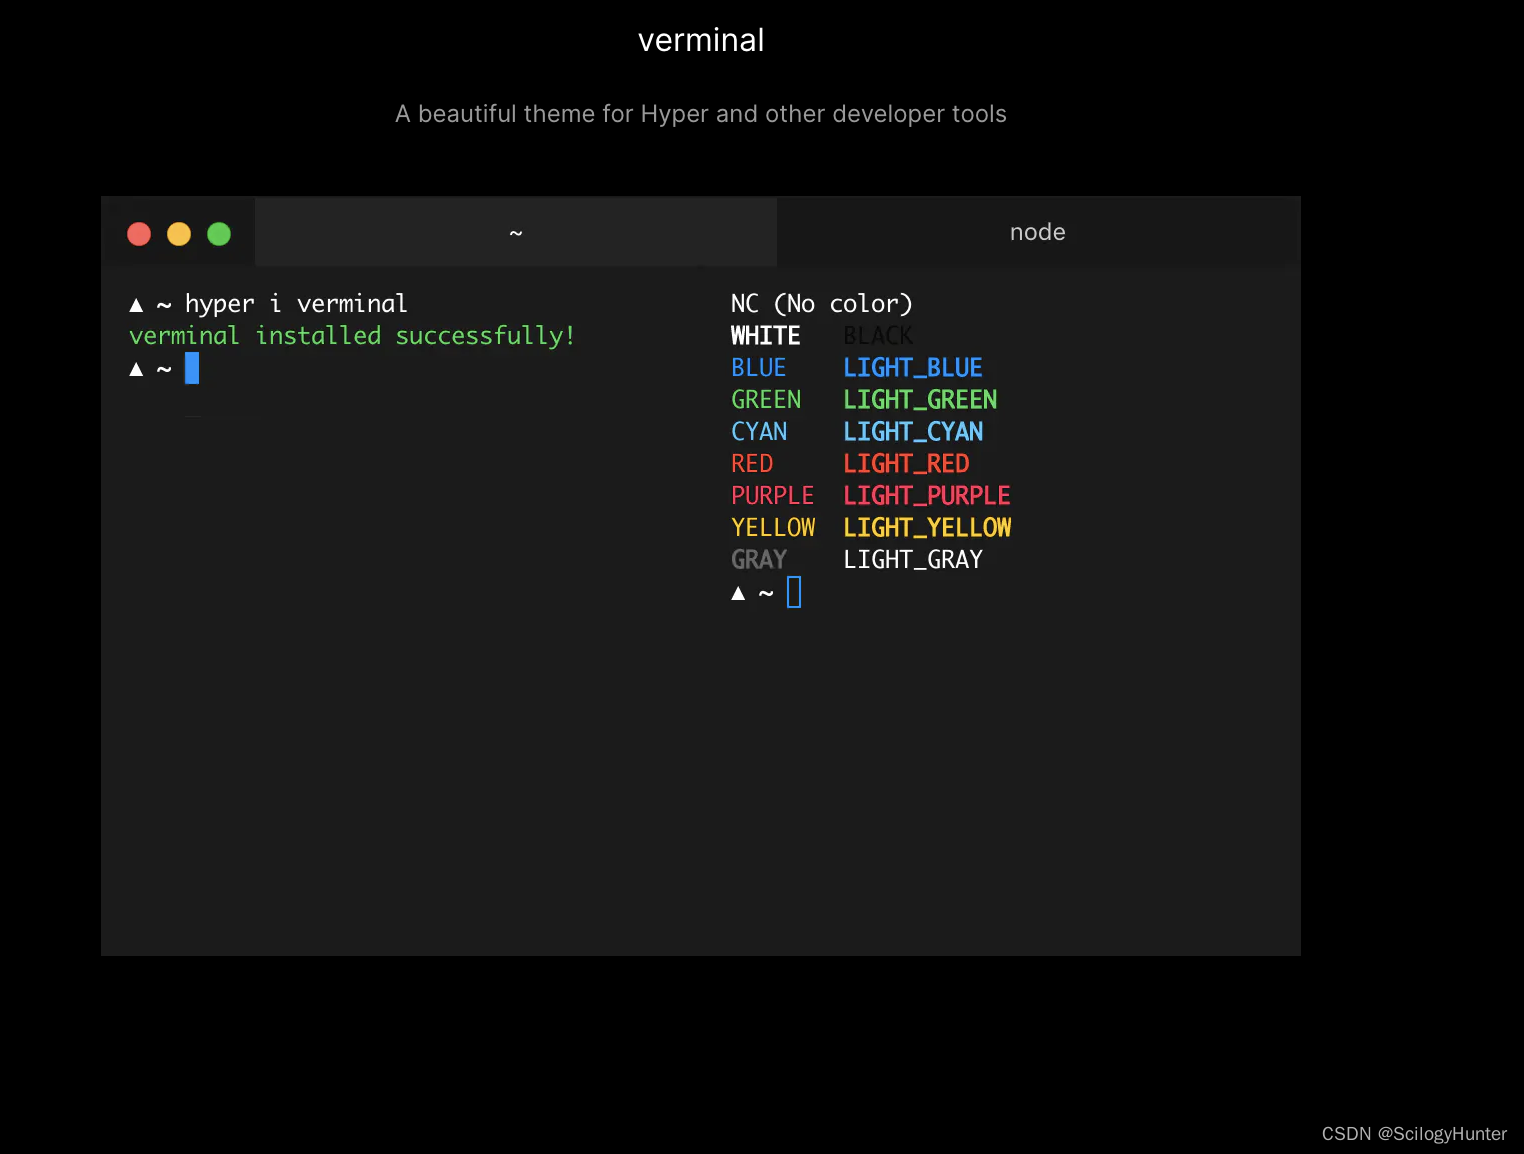Click the dim BLACK color label
The image size is (1524, 1154).
[878, 336]
